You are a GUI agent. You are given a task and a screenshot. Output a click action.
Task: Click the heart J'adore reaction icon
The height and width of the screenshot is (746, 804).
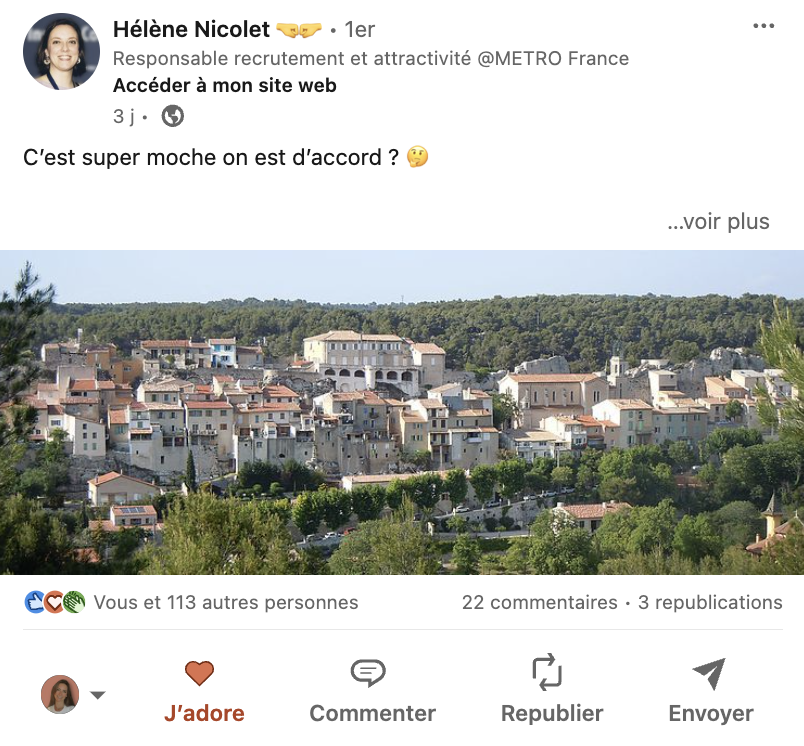pyautogui.click(x=199, y=673)
